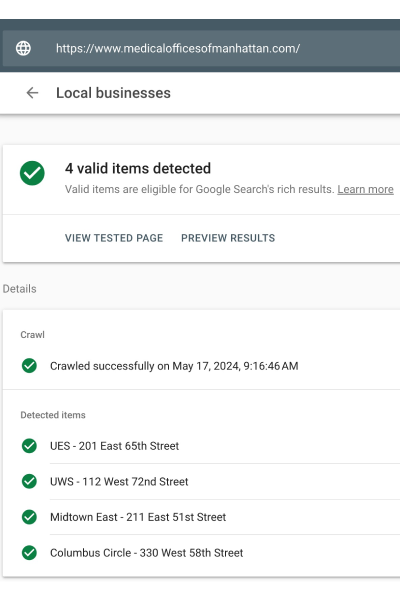Screen dimensions: 400x600
Task: Click the globe icon beside the URL
Action: 23,48
